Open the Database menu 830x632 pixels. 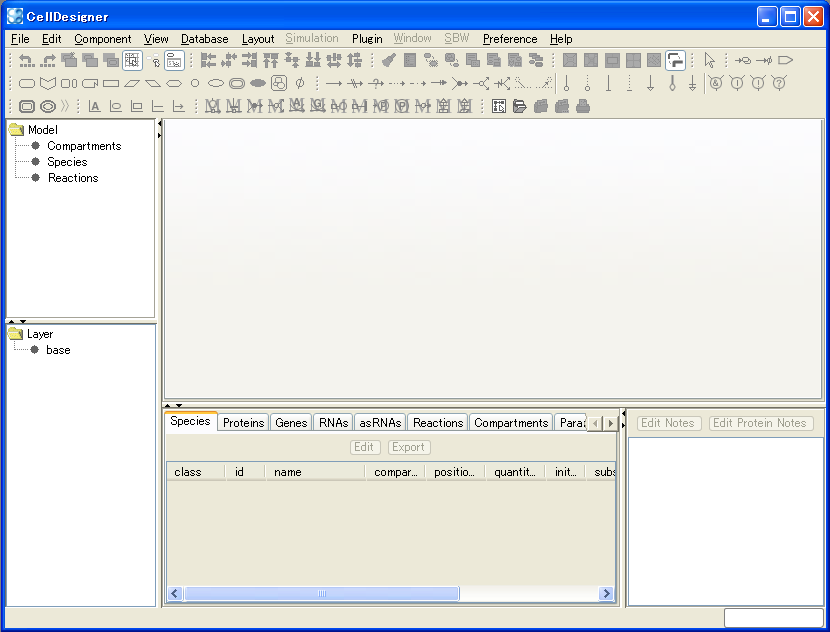click(x=204, y=39)
